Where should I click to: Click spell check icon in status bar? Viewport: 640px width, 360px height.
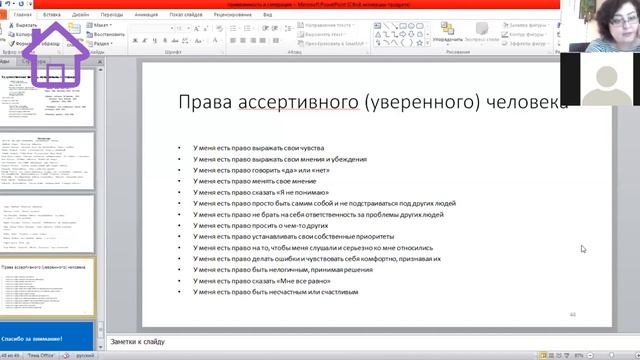click(66, 356)
